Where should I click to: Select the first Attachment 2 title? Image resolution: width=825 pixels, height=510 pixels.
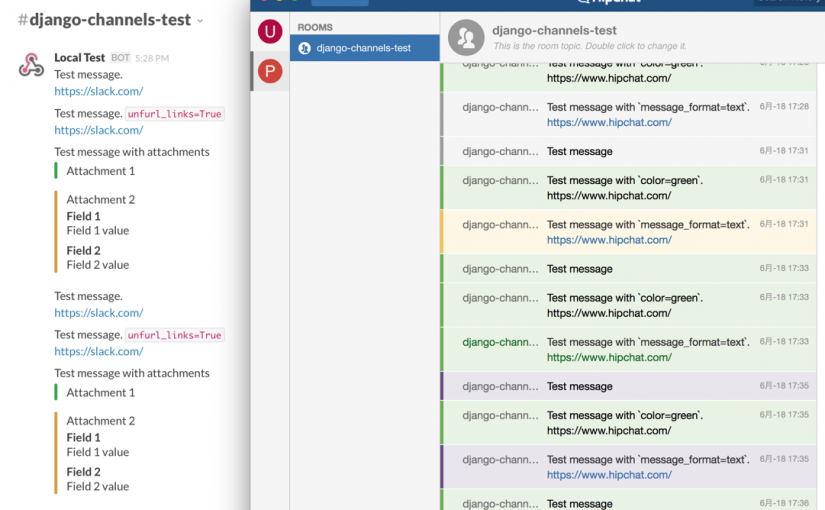click(x=100, y=199)
